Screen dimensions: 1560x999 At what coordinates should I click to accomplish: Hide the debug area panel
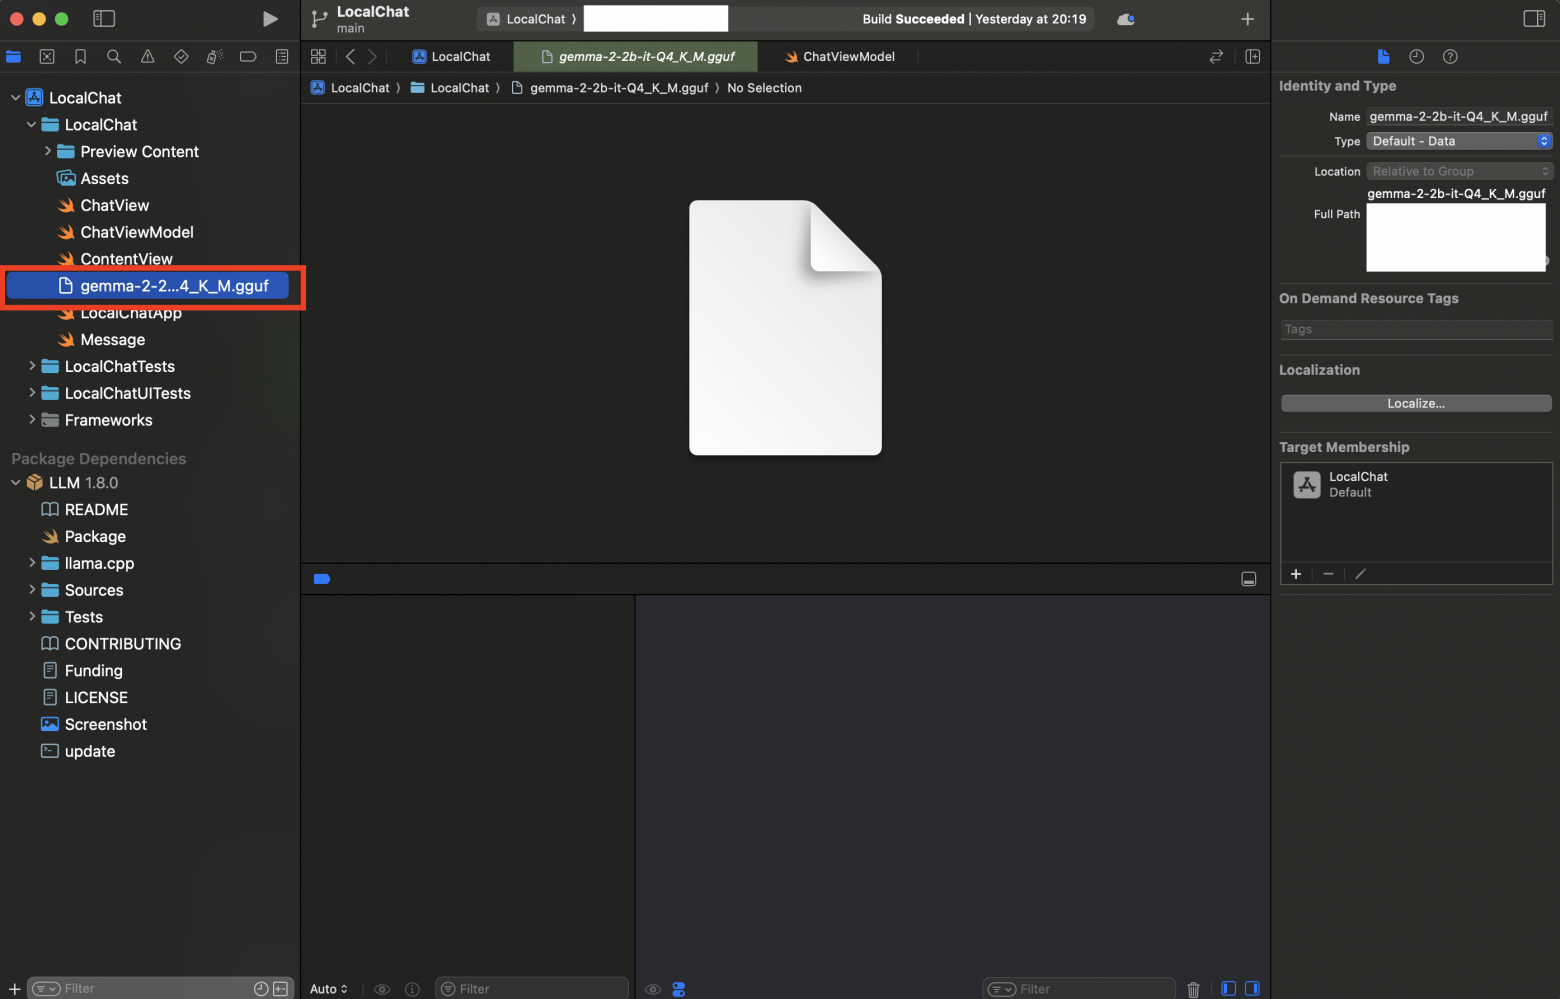[1249, 579]
